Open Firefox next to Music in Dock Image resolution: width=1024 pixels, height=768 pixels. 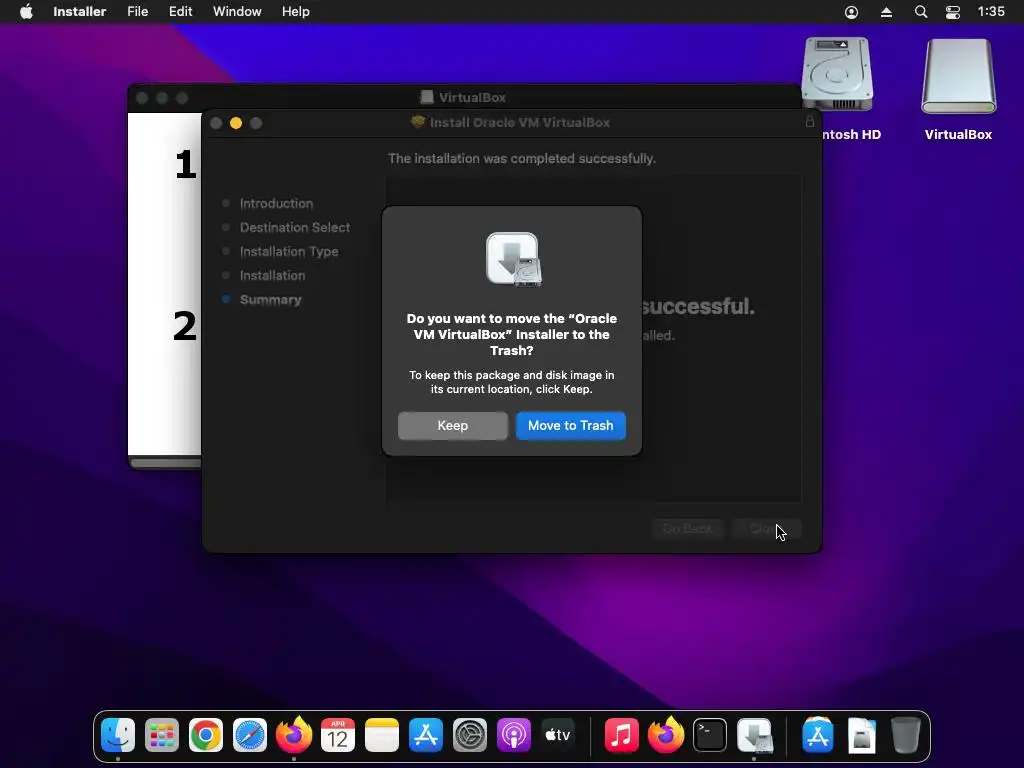(x=665, y=735)
